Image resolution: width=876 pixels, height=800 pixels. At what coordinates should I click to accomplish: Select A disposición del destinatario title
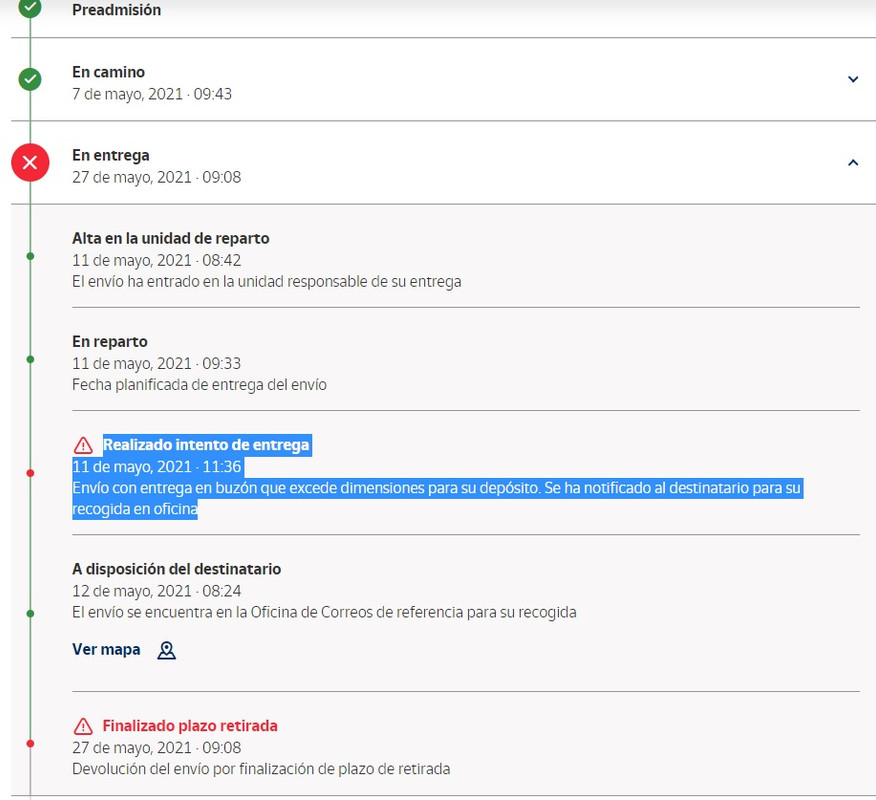point(177,569)
